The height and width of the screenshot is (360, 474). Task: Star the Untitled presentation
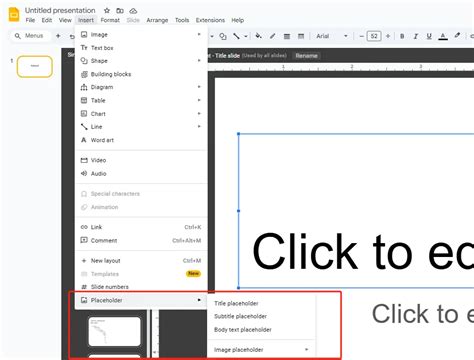(x=107, y=11)
